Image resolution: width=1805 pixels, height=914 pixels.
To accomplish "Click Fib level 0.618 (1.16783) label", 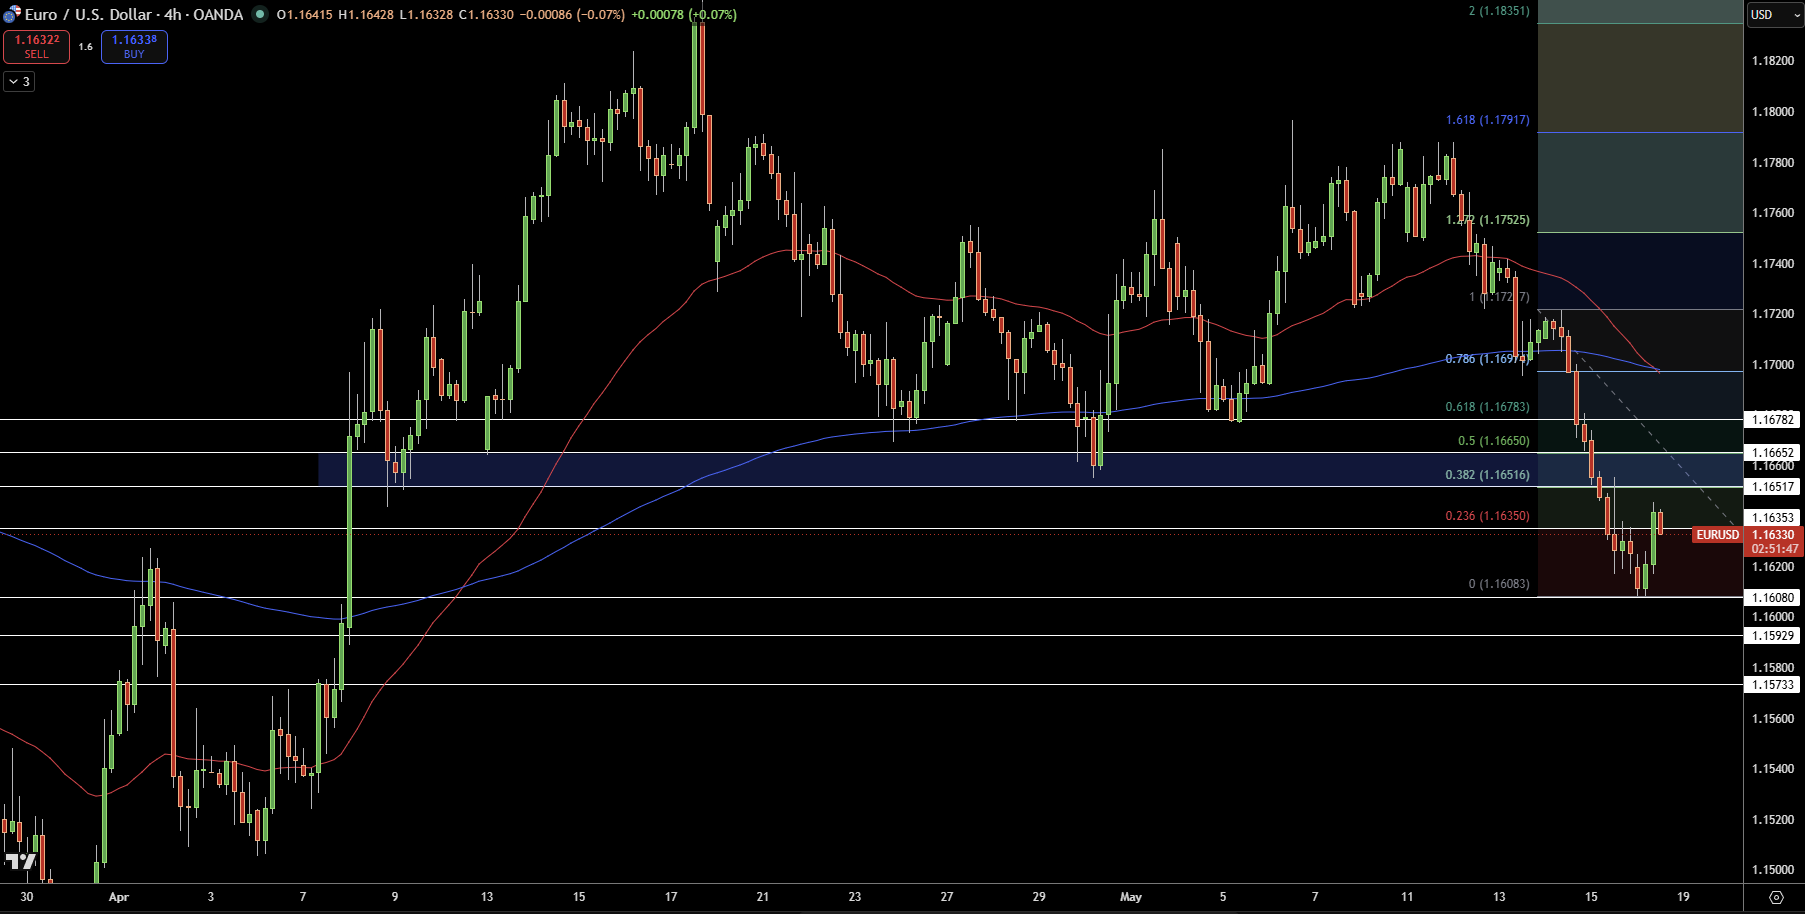I will click(1488, 407).
